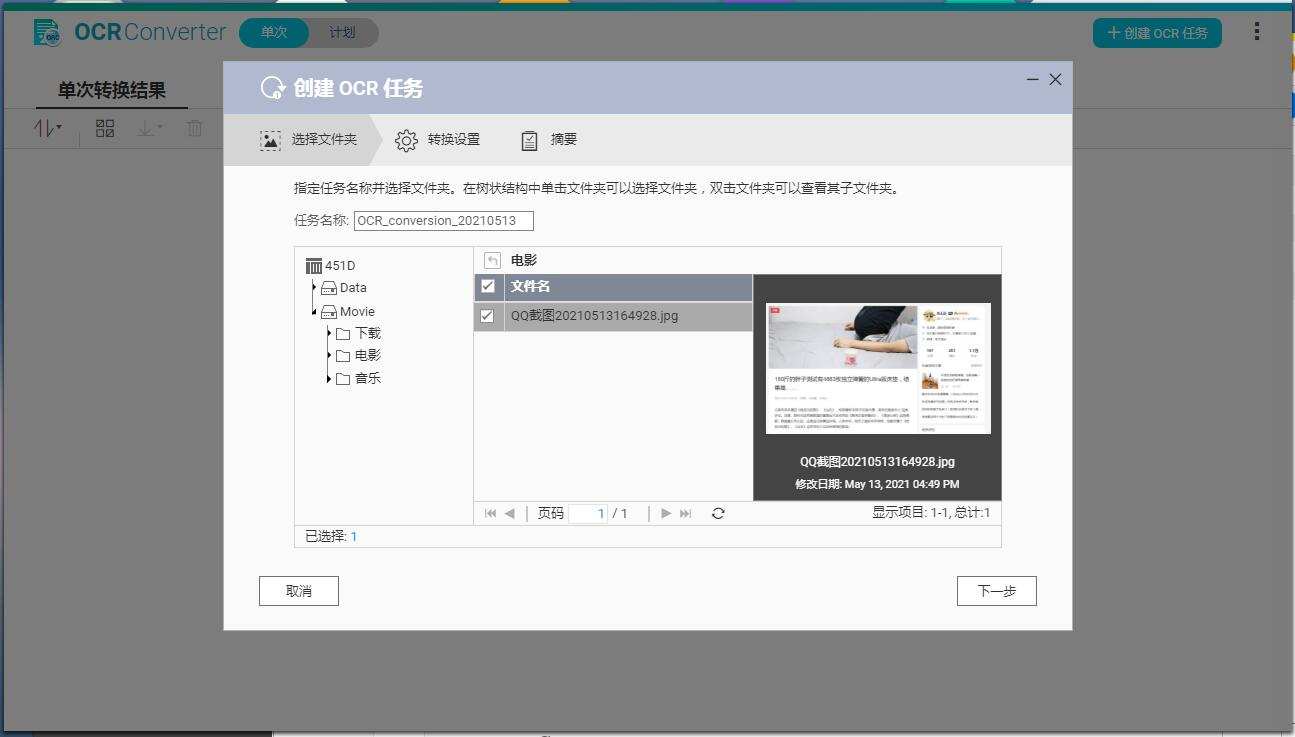Click the 摘要 summary step icon
Screen dimensions: 1295x737
pyautogui.click(x=529, y=140)
